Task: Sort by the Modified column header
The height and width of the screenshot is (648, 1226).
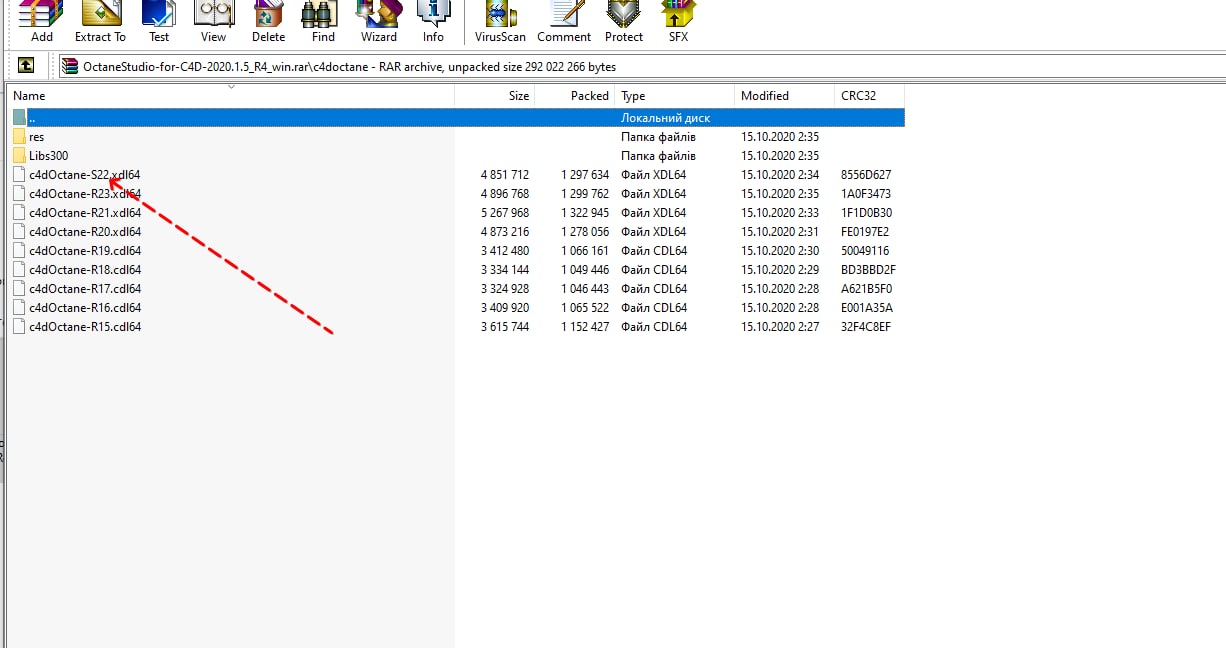Action: click(785, 96)
